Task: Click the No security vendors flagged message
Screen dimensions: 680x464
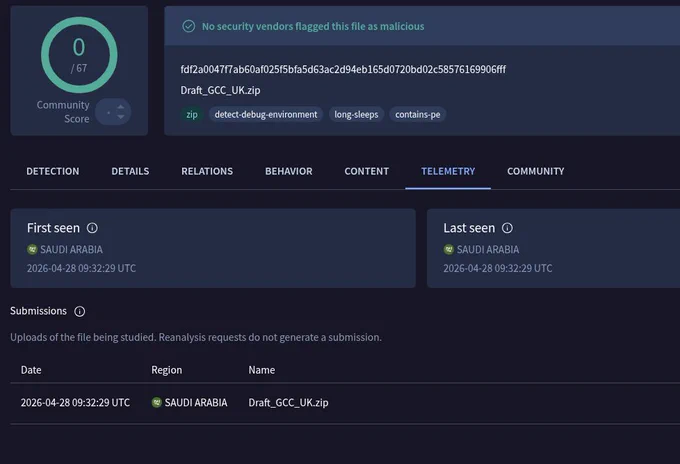Action: (x=313, y=26)
